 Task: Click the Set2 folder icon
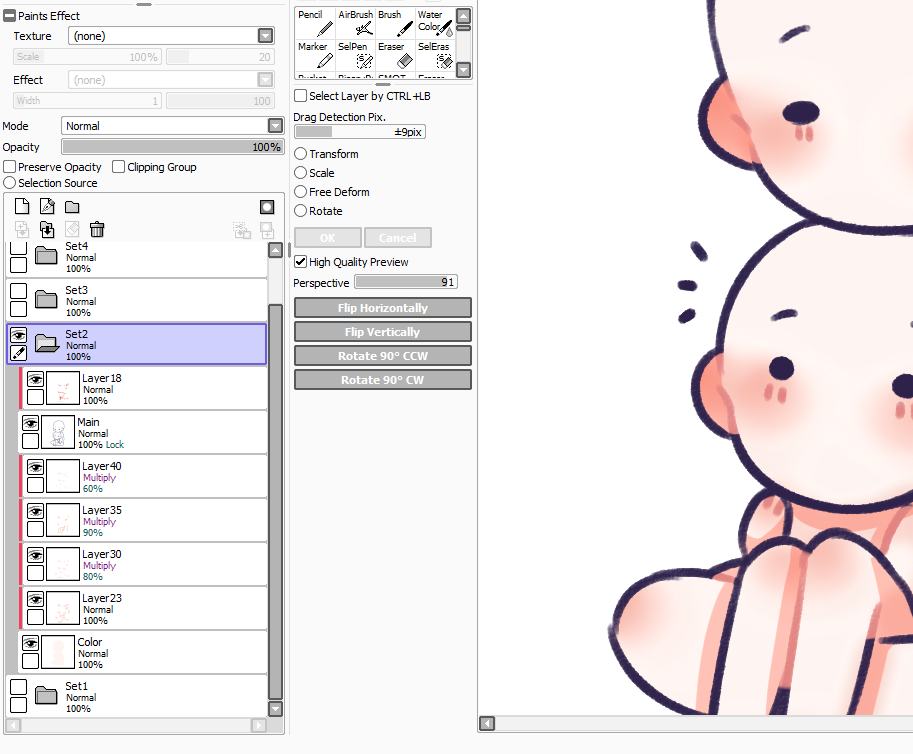pos(47,343)
